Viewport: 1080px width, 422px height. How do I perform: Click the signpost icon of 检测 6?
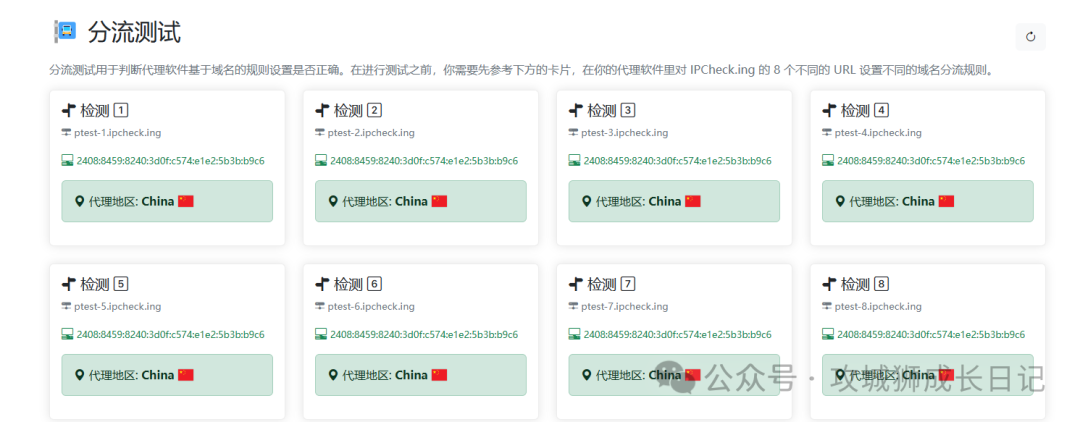pos(322,284)
